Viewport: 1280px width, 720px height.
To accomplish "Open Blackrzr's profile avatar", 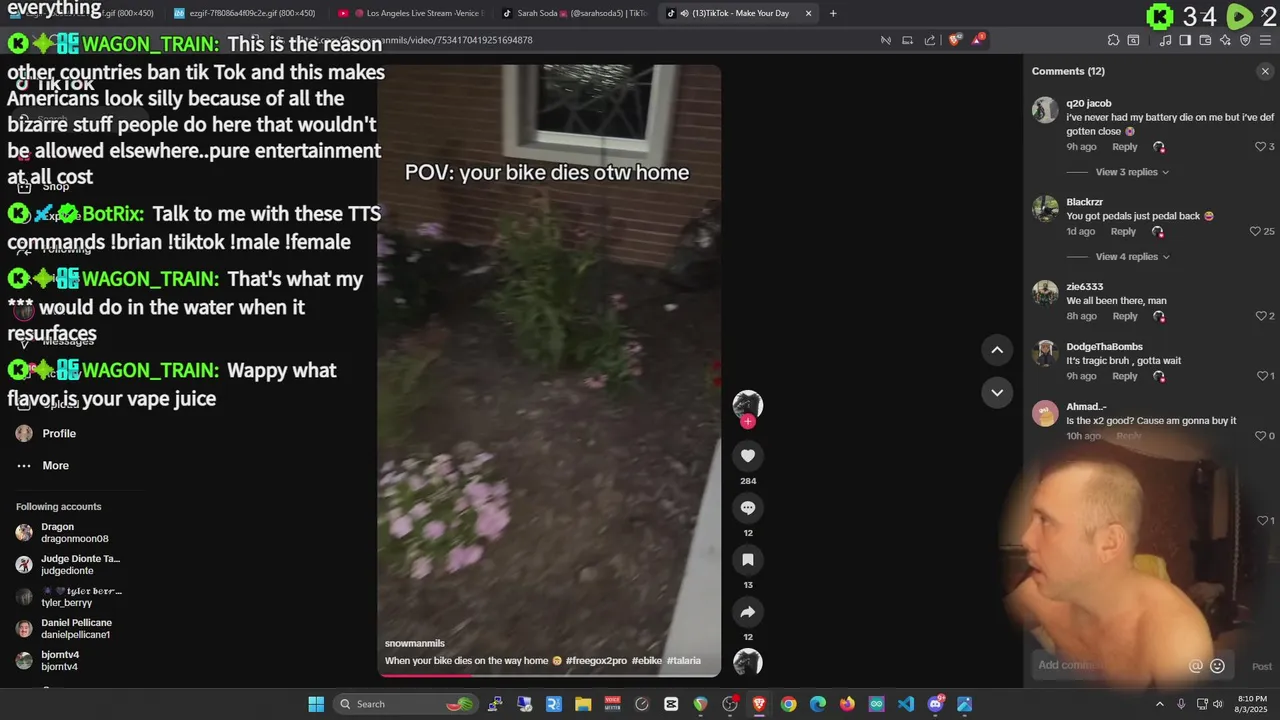I will click(1045, 209).
